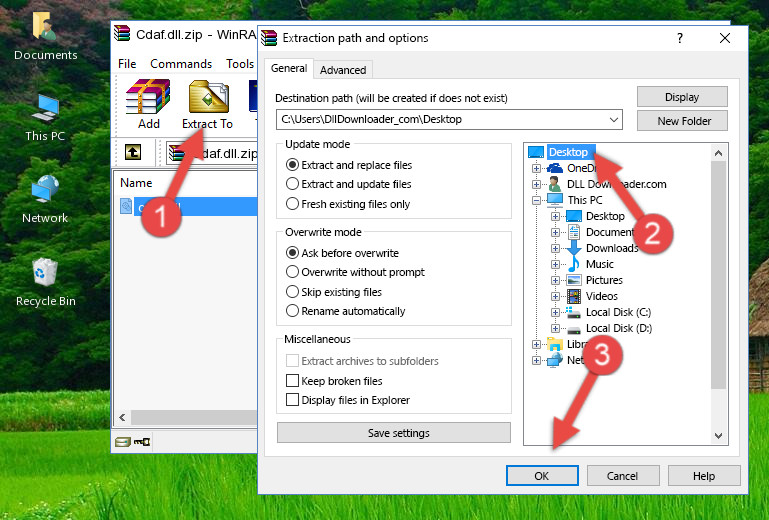Select the Music tree item label
Image resolution: width=769 pixels, height=520 pixels.
600,264
